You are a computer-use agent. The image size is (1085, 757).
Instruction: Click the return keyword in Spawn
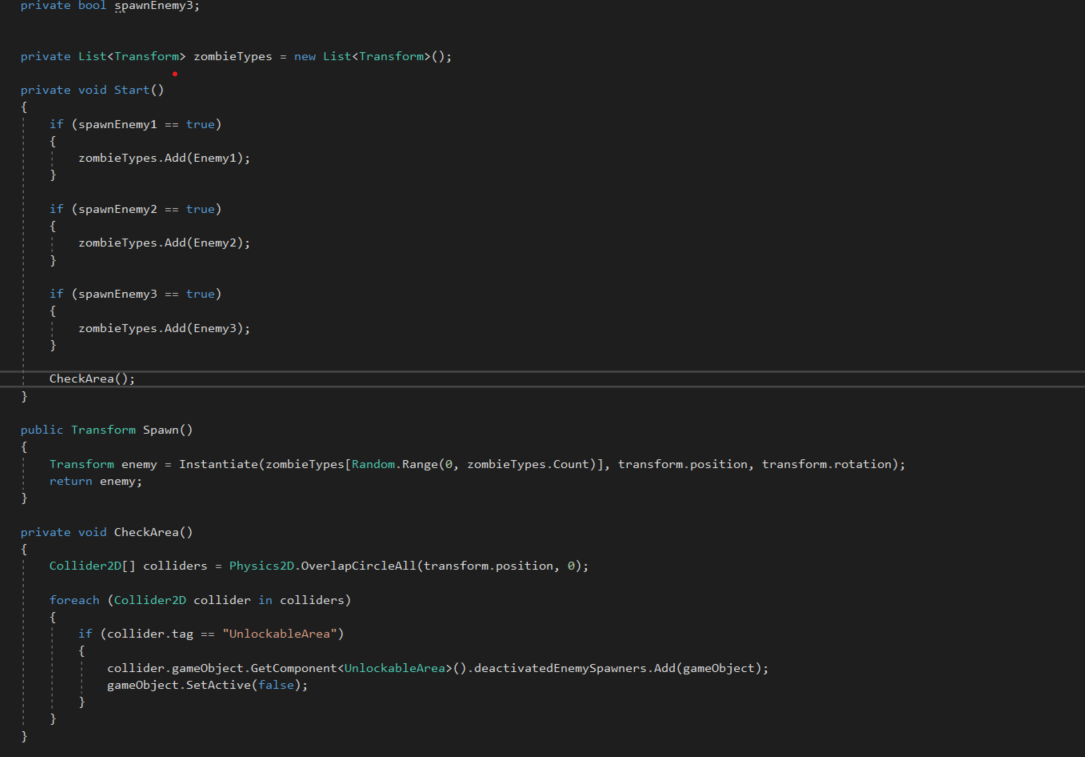point(70,481)
